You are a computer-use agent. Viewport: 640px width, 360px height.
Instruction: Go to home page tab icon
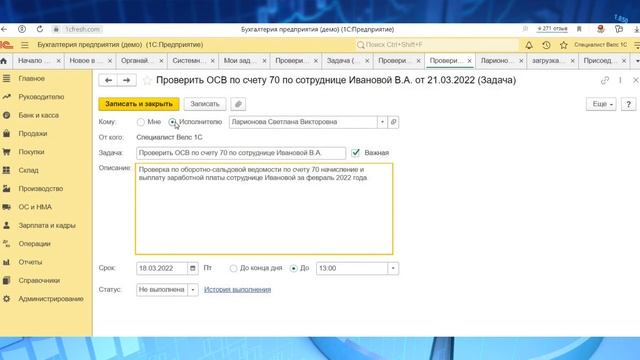point(4,61)
